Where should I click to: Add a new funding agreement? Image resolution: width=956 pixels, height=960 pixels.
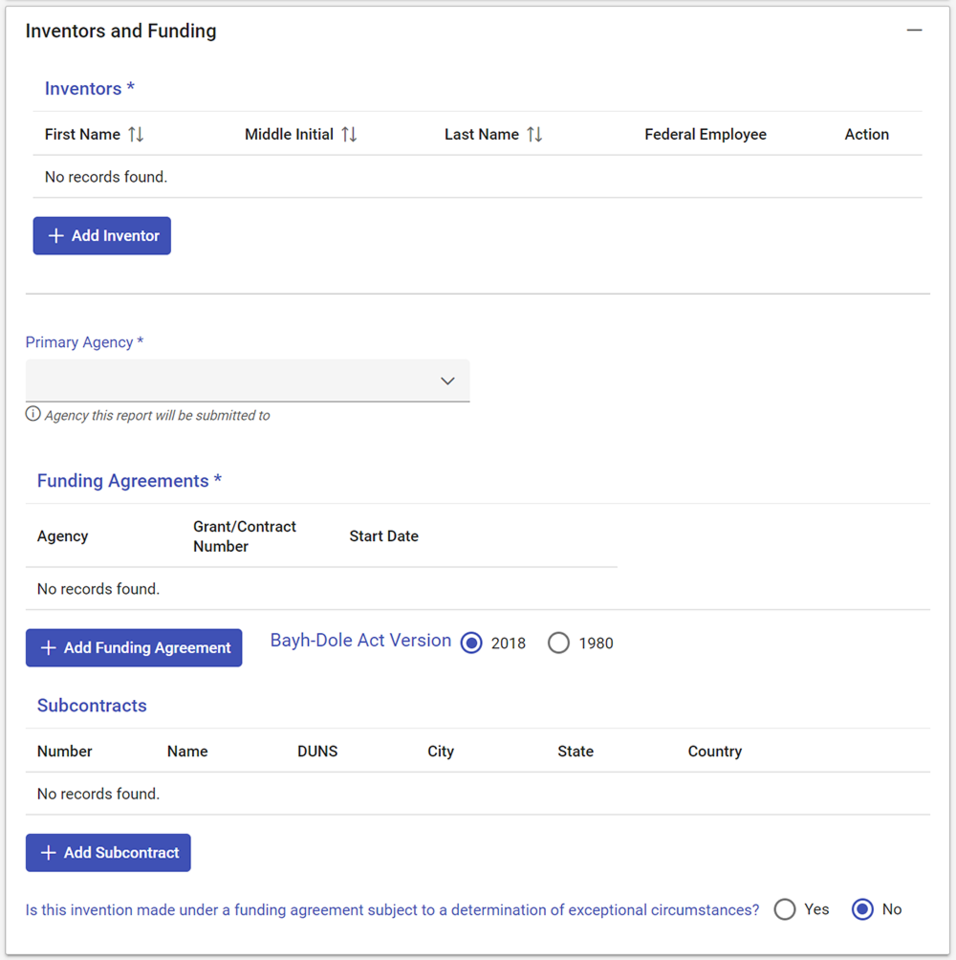pyautogui.click(x=133, y=647)
